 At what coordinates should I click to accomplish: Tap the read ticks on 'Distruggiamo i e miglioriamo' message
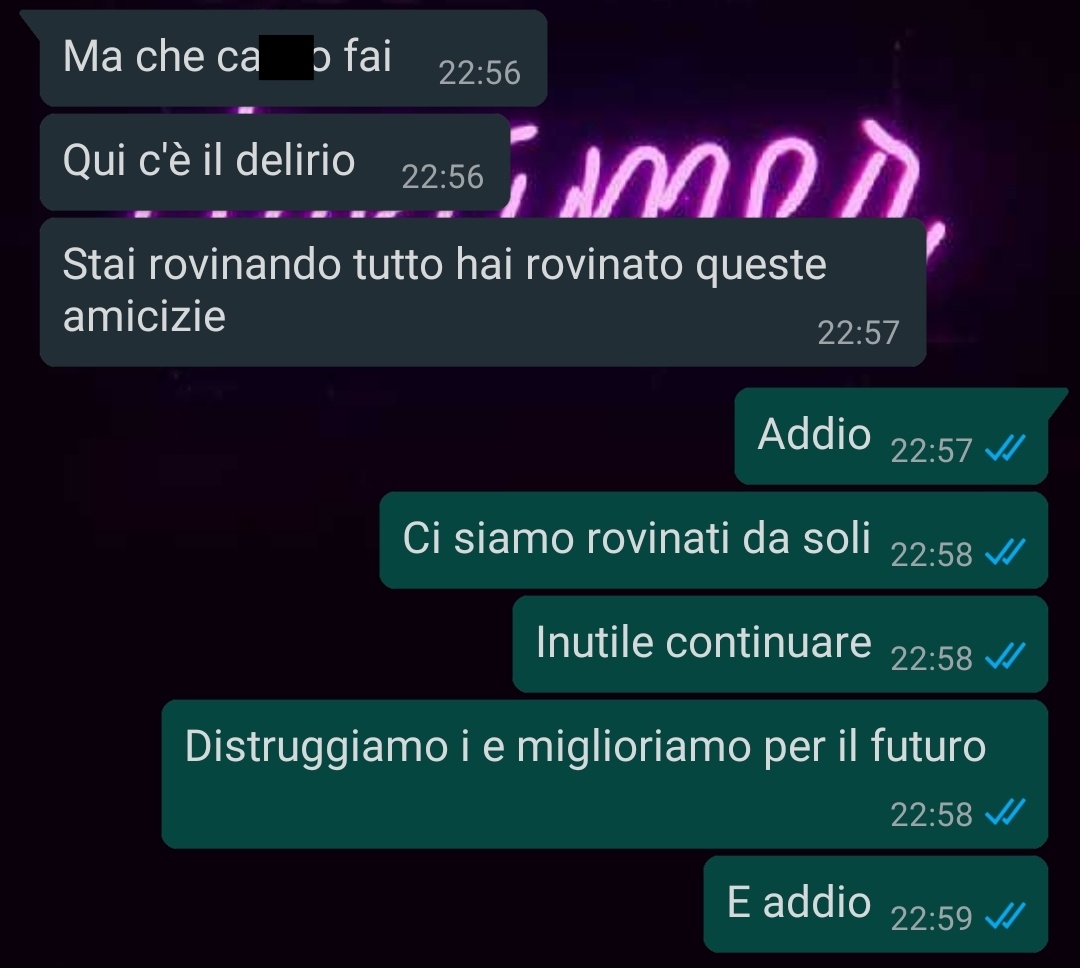1005,812
